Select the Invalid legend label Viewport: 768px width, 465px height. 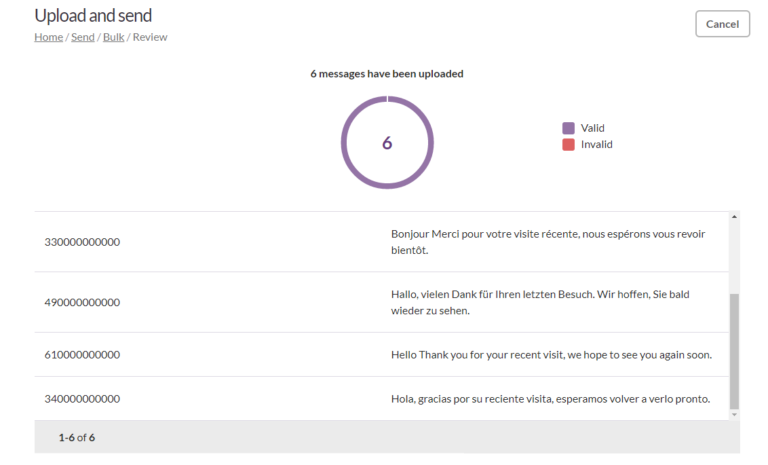click(597, 144)
